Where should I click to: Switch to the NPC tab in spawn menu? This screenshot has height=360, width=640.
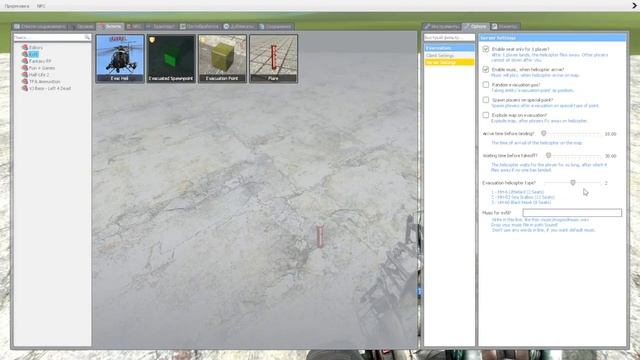click(x=134, y=27)
